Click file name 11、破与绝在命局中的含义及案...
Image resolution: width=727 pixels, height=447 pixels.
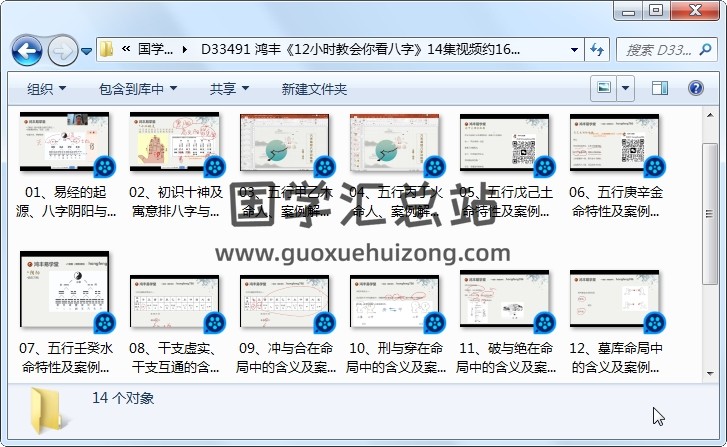[x=505, y=358]
